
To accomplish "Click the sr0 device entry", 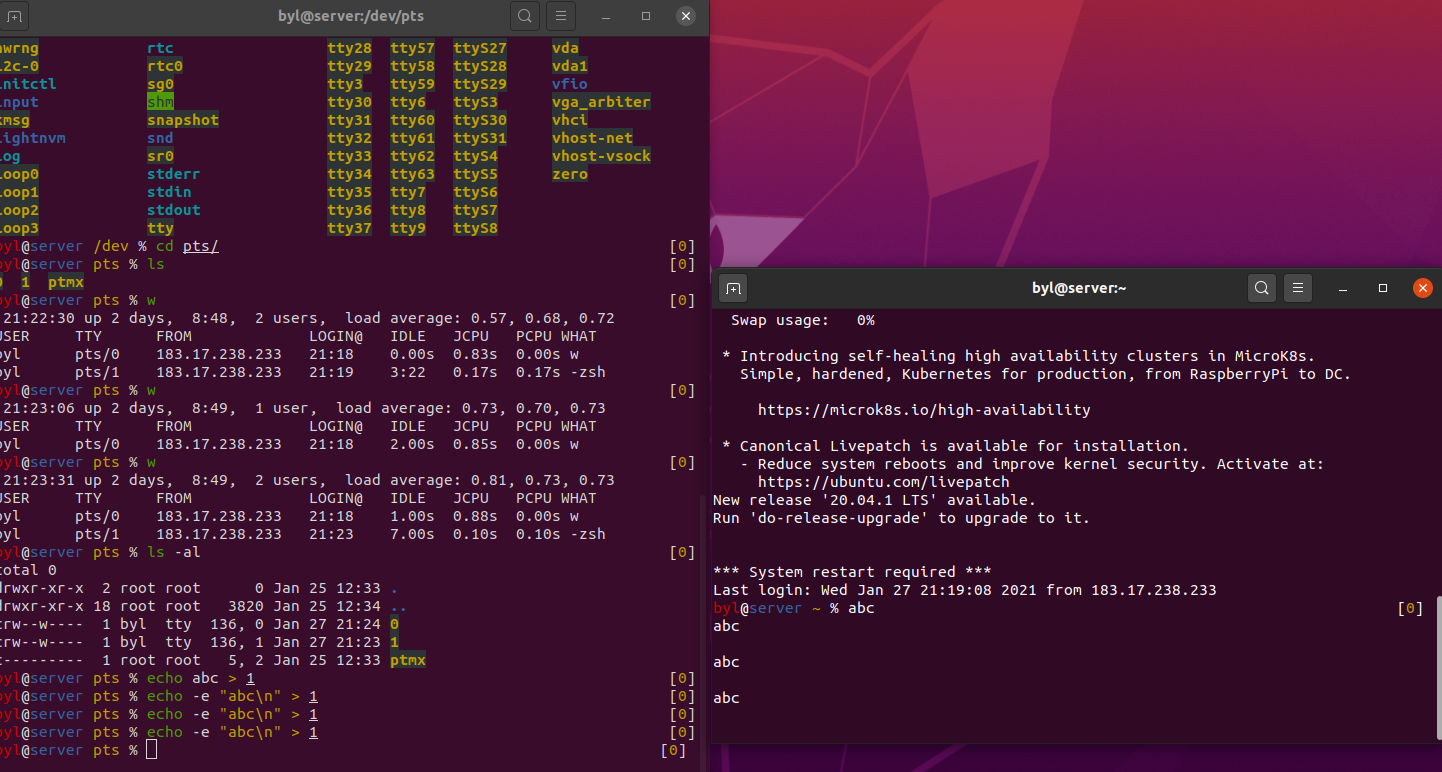I will point(160,156).
